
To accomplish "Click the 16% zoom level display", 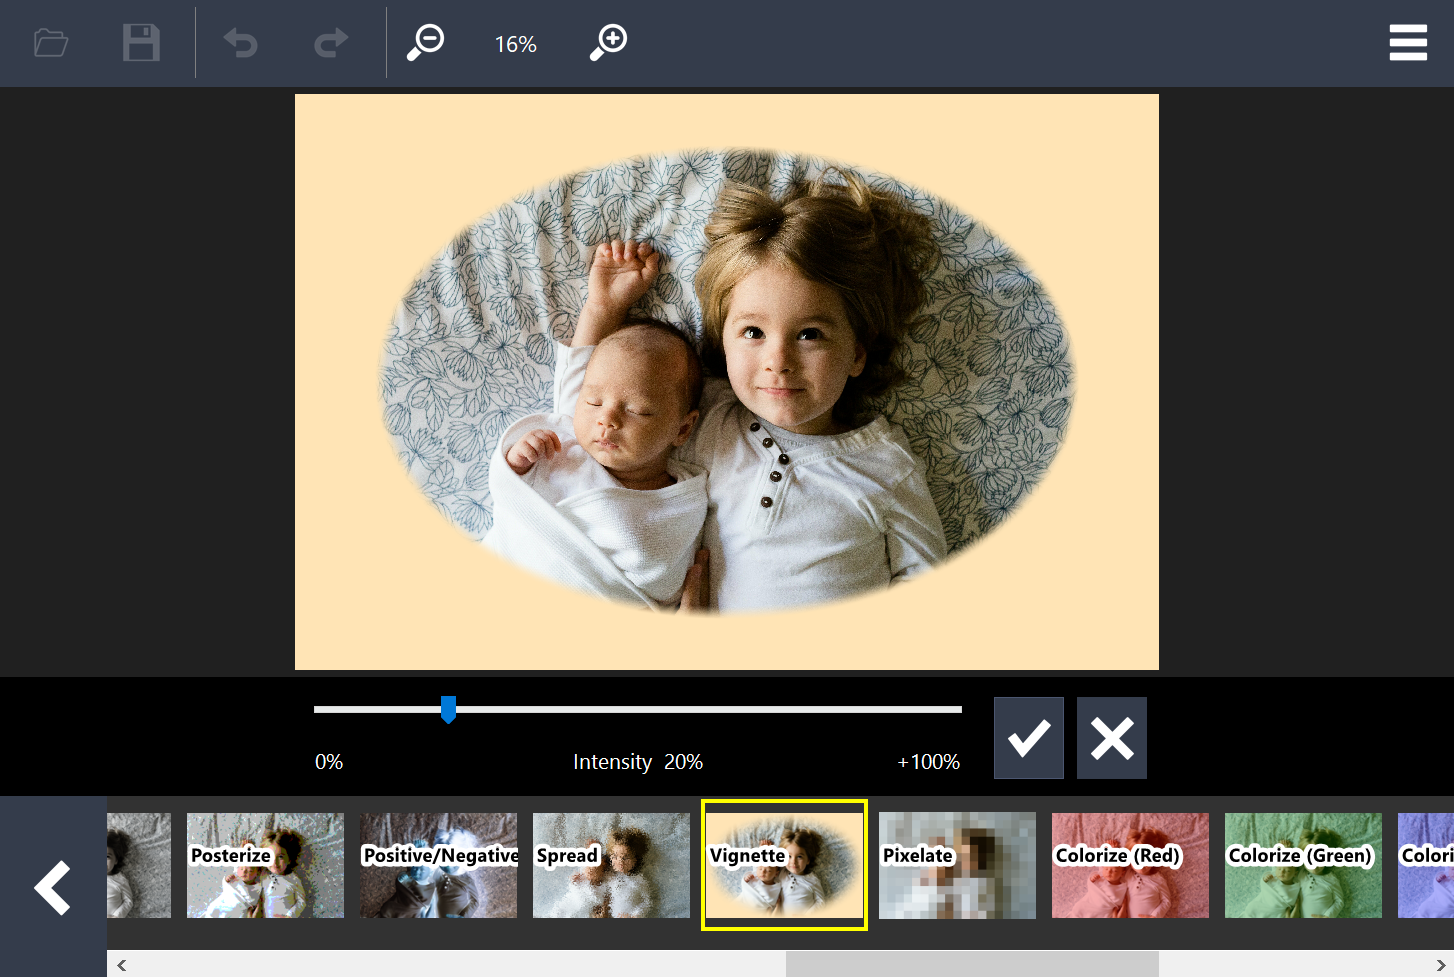I will (514, 43).
